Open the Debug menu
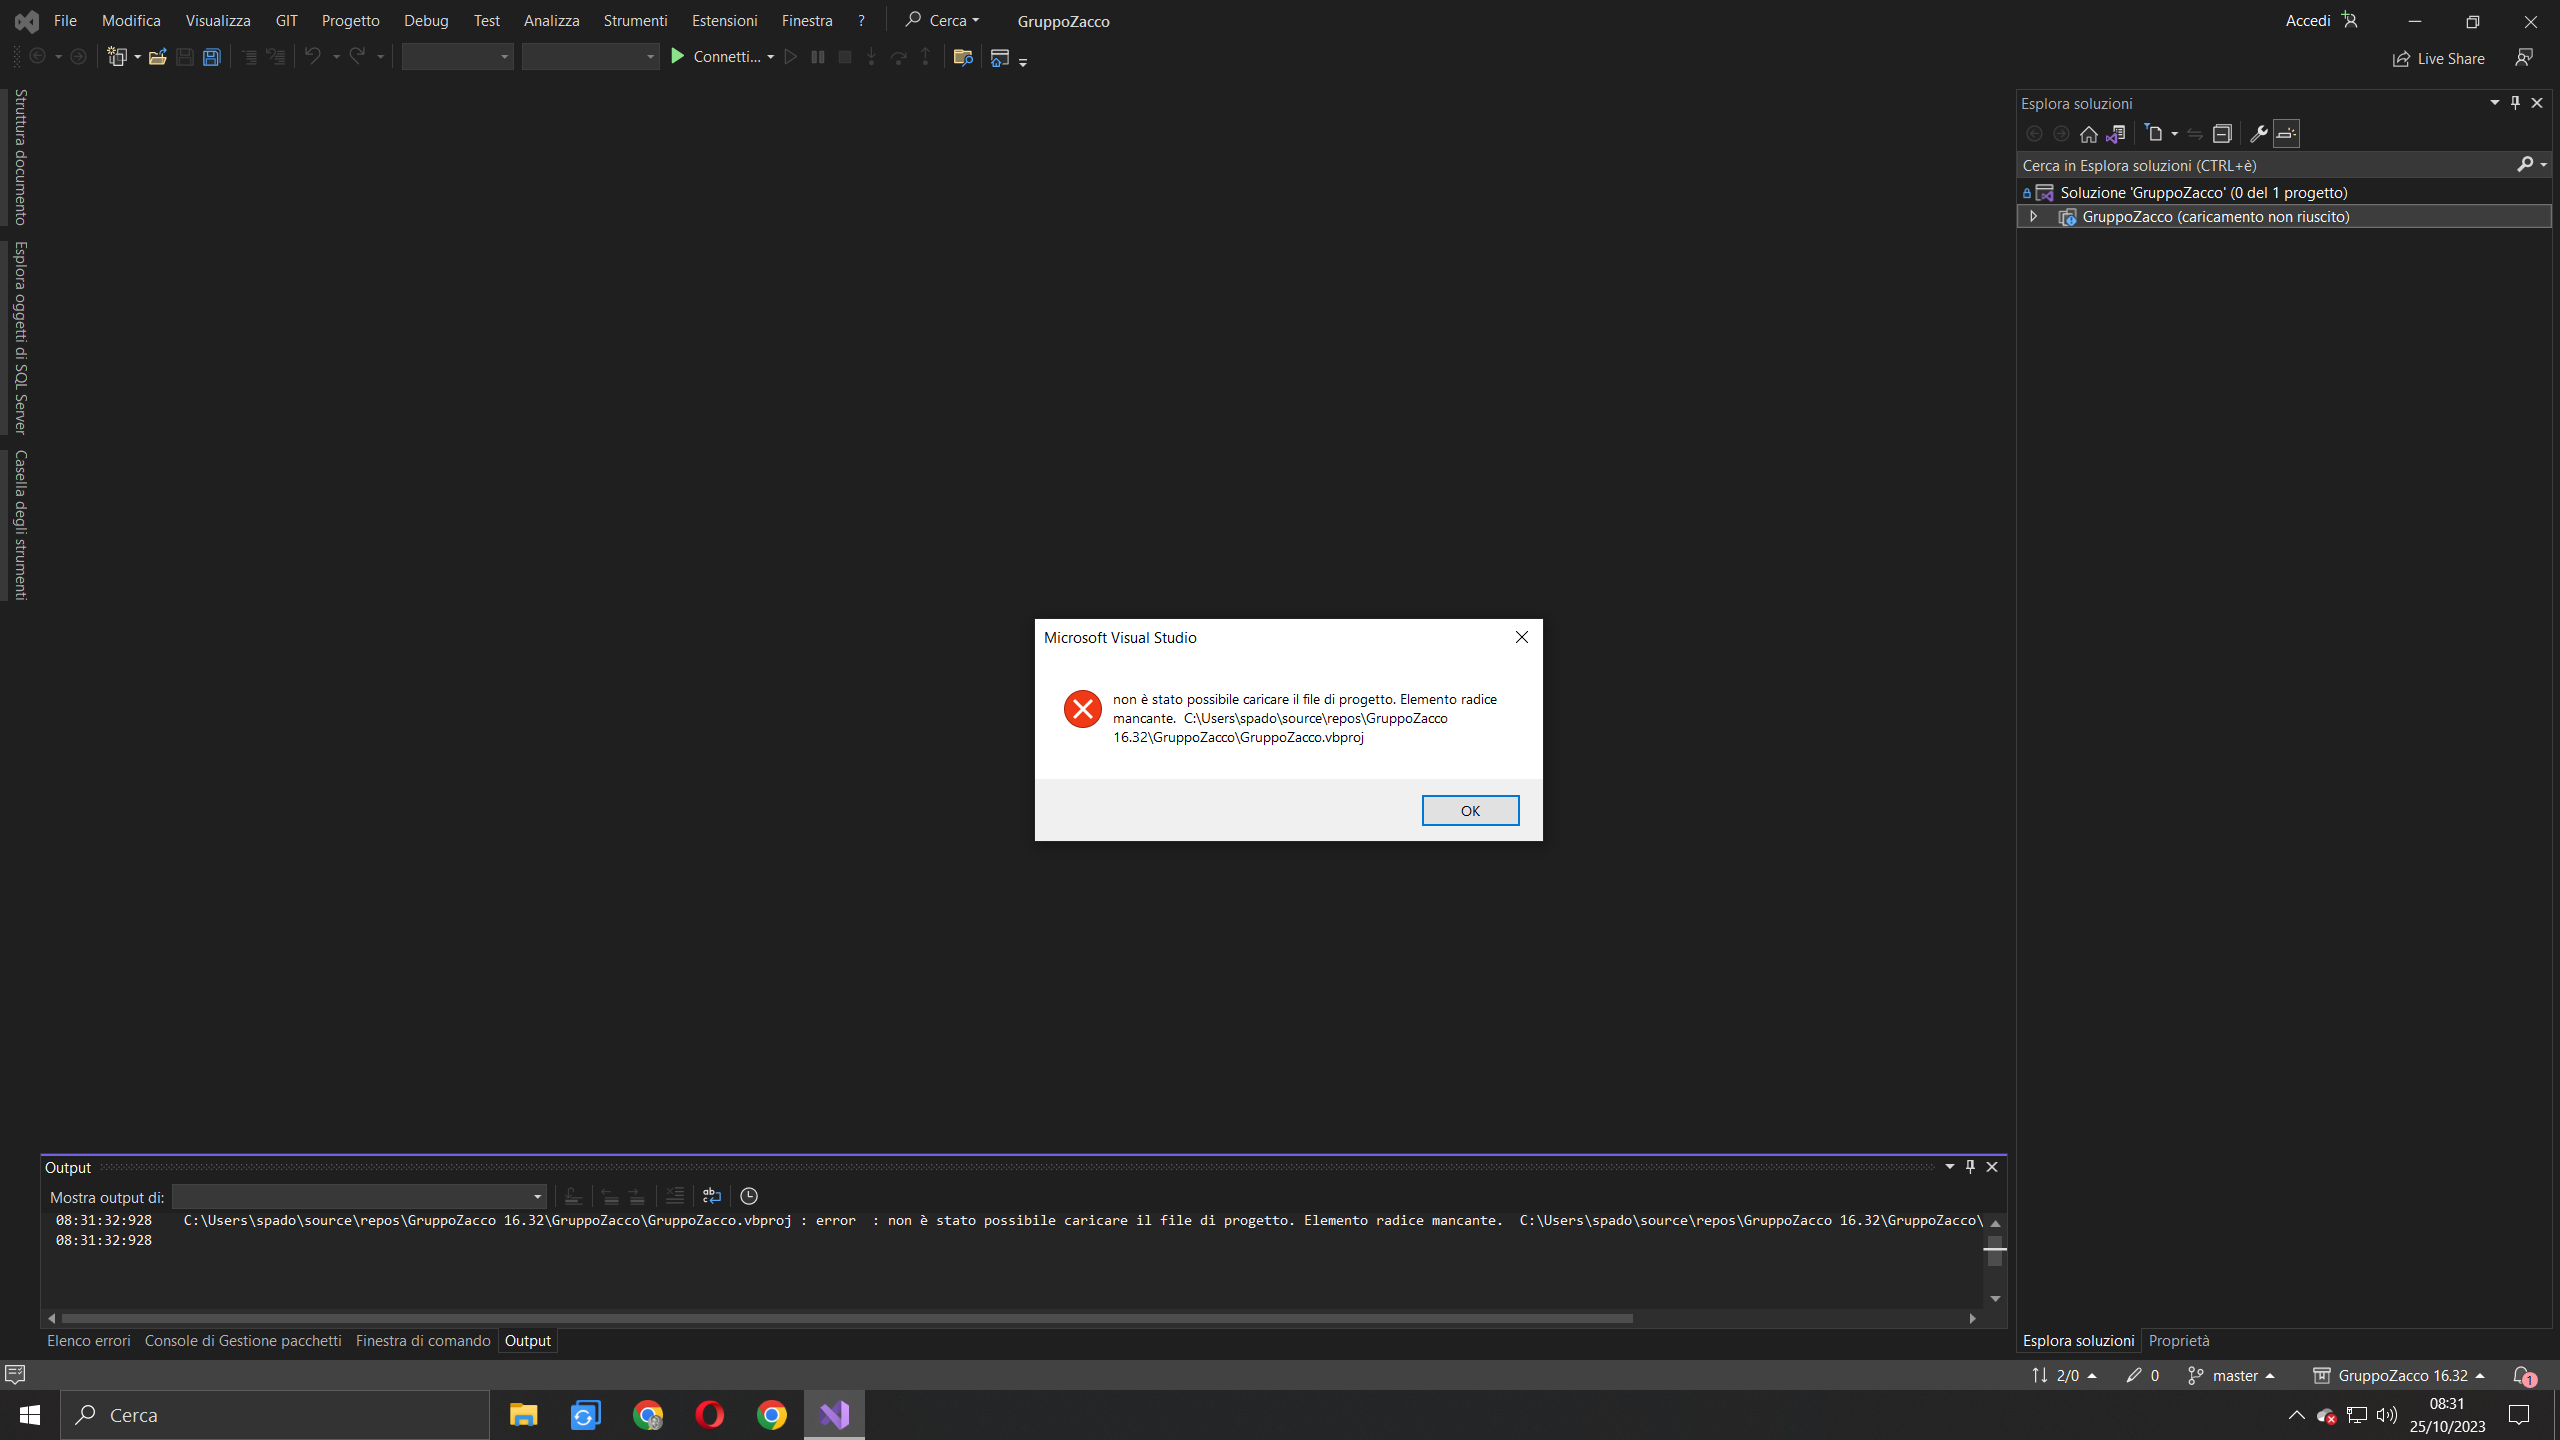The width and height of the screenshot is (2560, 1440). click(426, 20)
